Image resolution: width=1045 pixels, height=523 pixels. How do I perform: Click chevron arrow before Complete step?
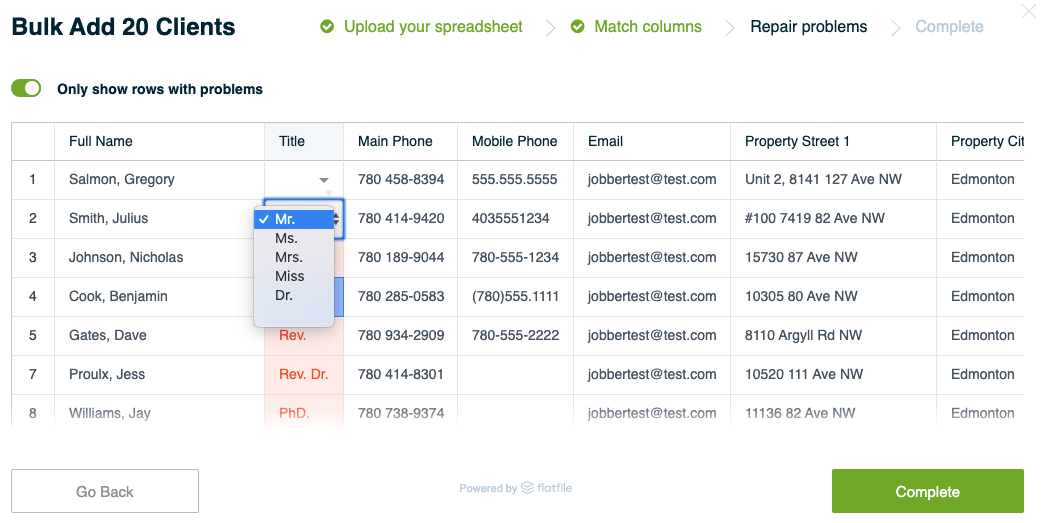coord(896,27)
